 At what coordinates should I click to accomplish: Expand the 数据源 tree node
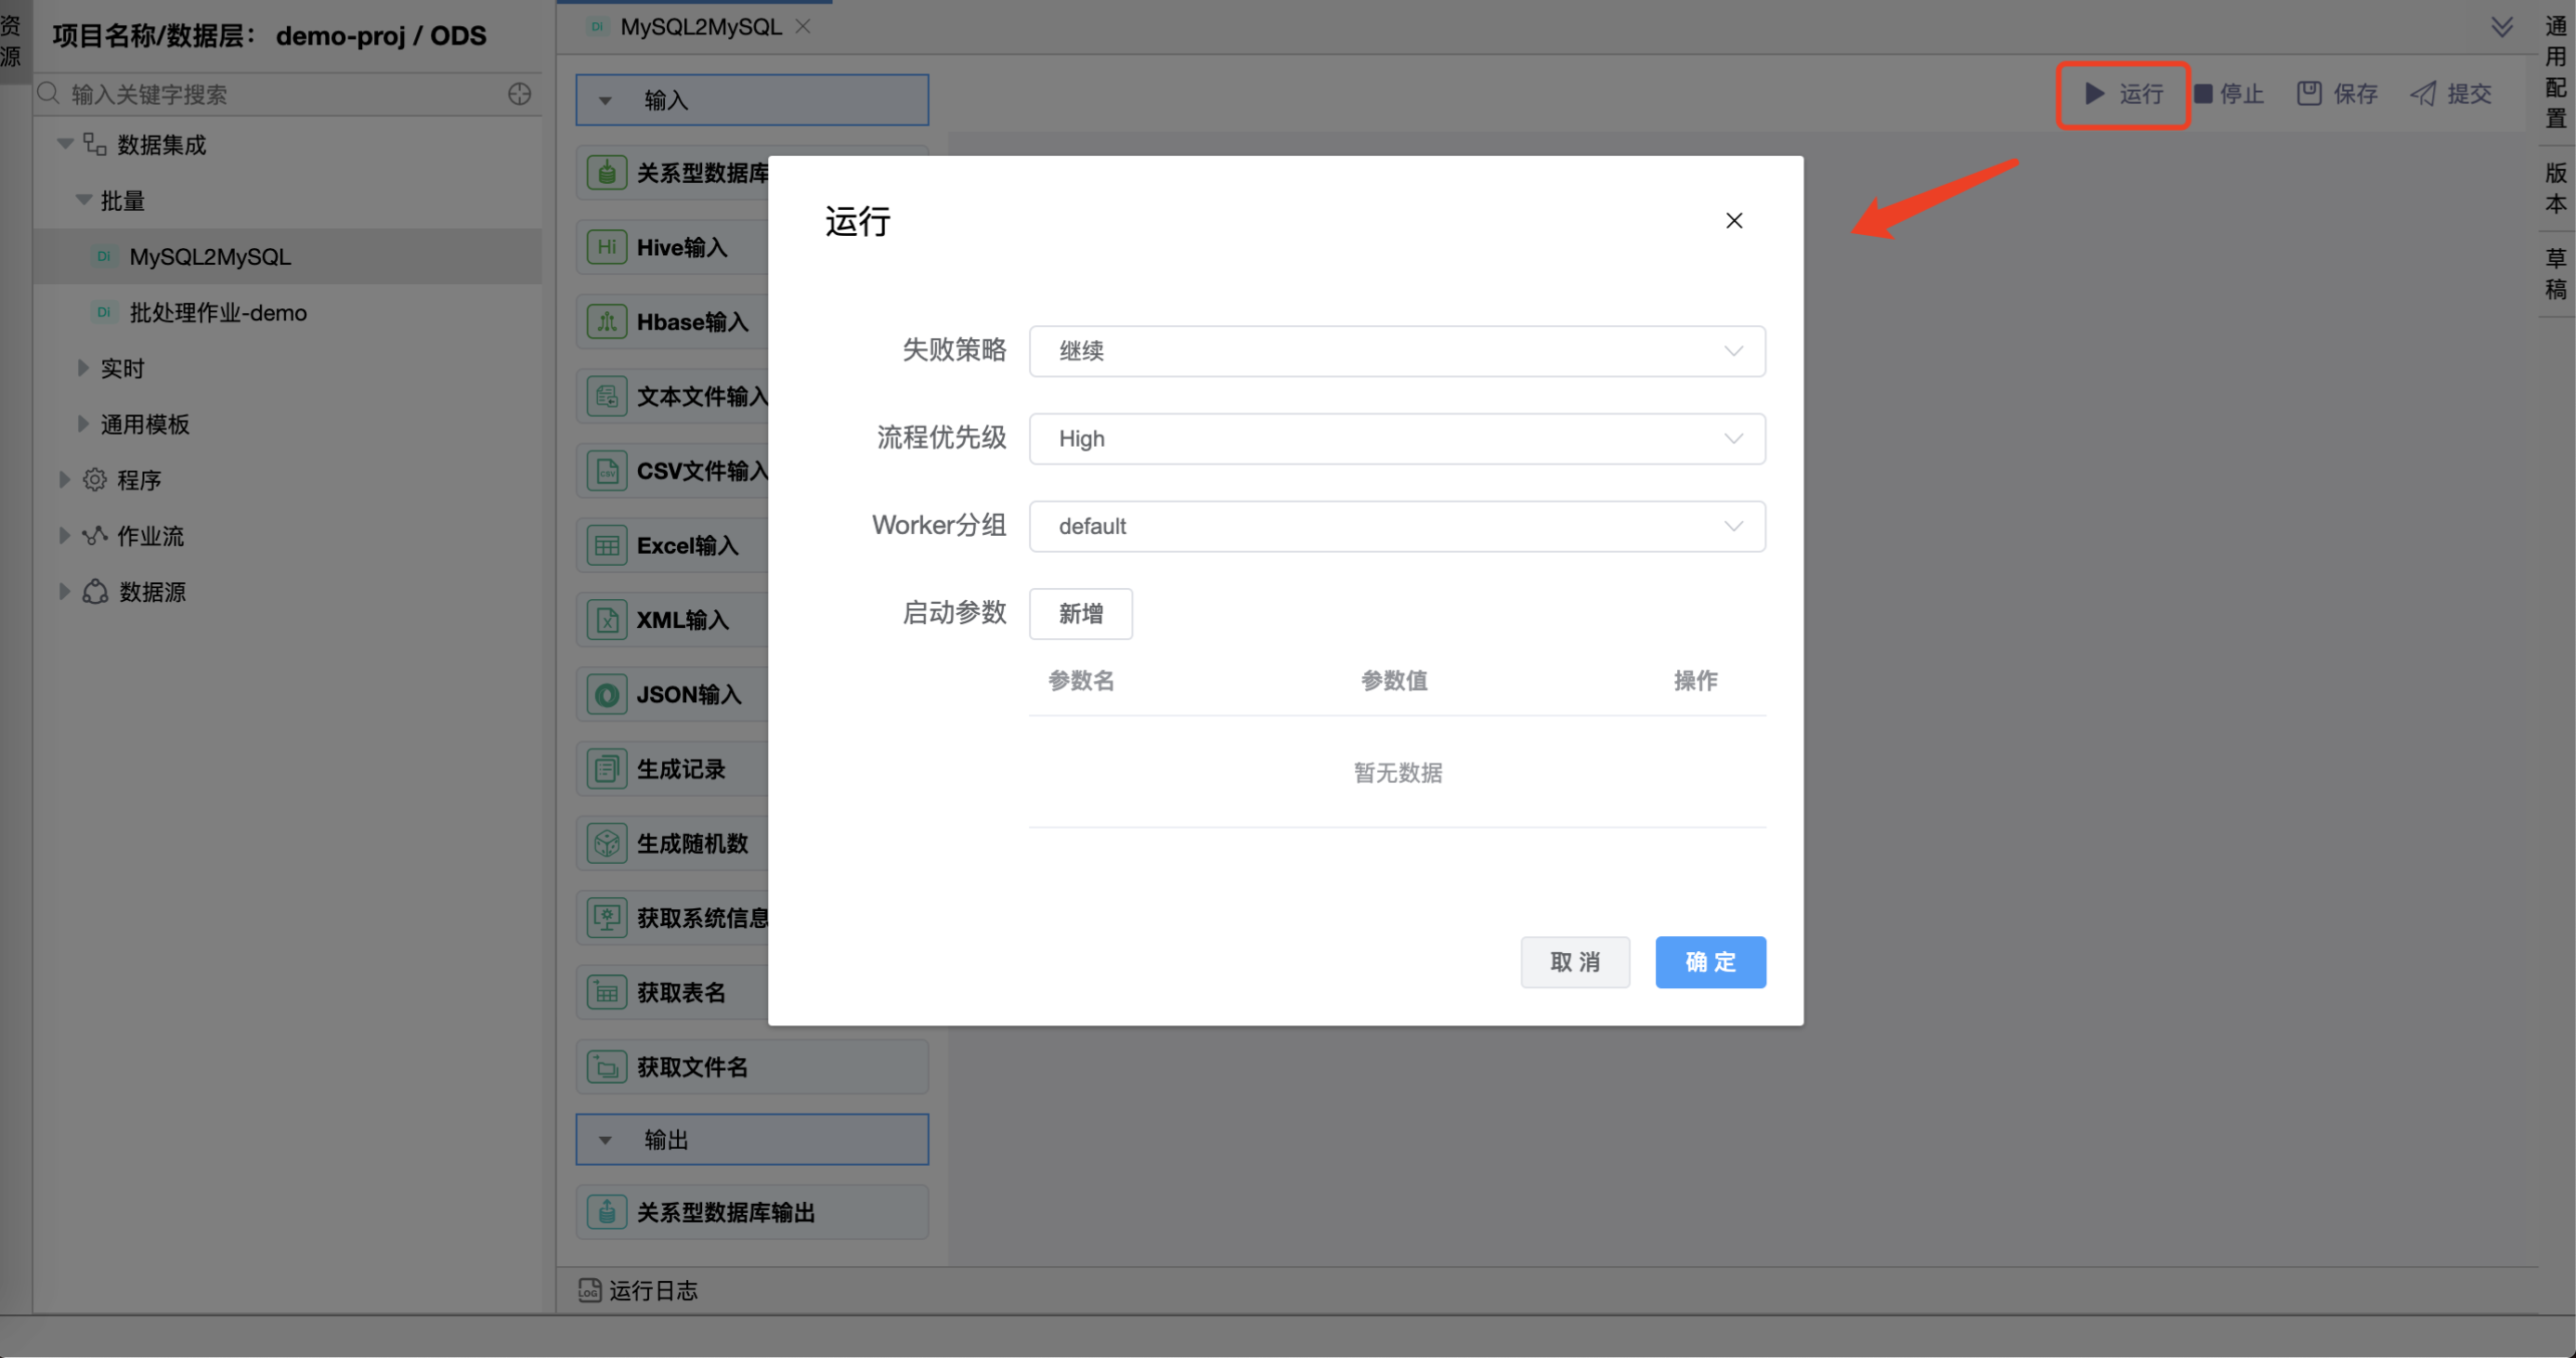[x=64, y=592]
